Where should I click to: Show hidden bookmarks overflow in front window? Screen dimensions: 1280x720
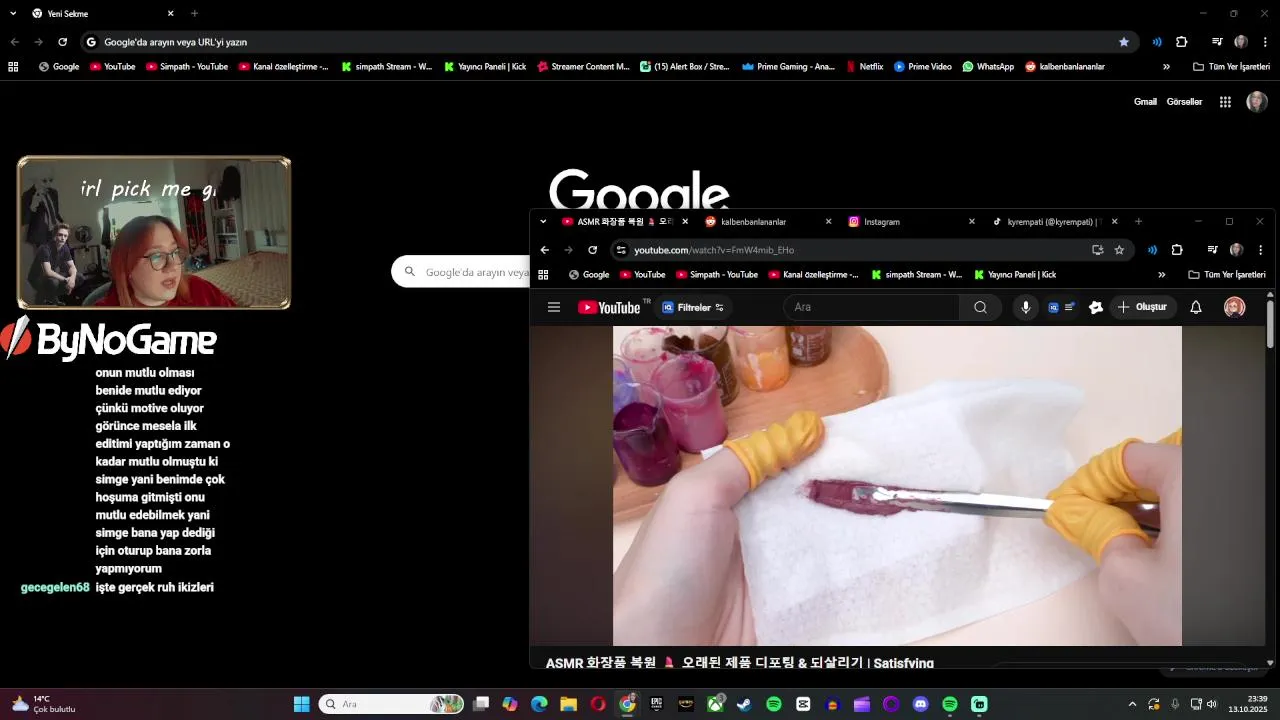click(x=1161, y=275)
